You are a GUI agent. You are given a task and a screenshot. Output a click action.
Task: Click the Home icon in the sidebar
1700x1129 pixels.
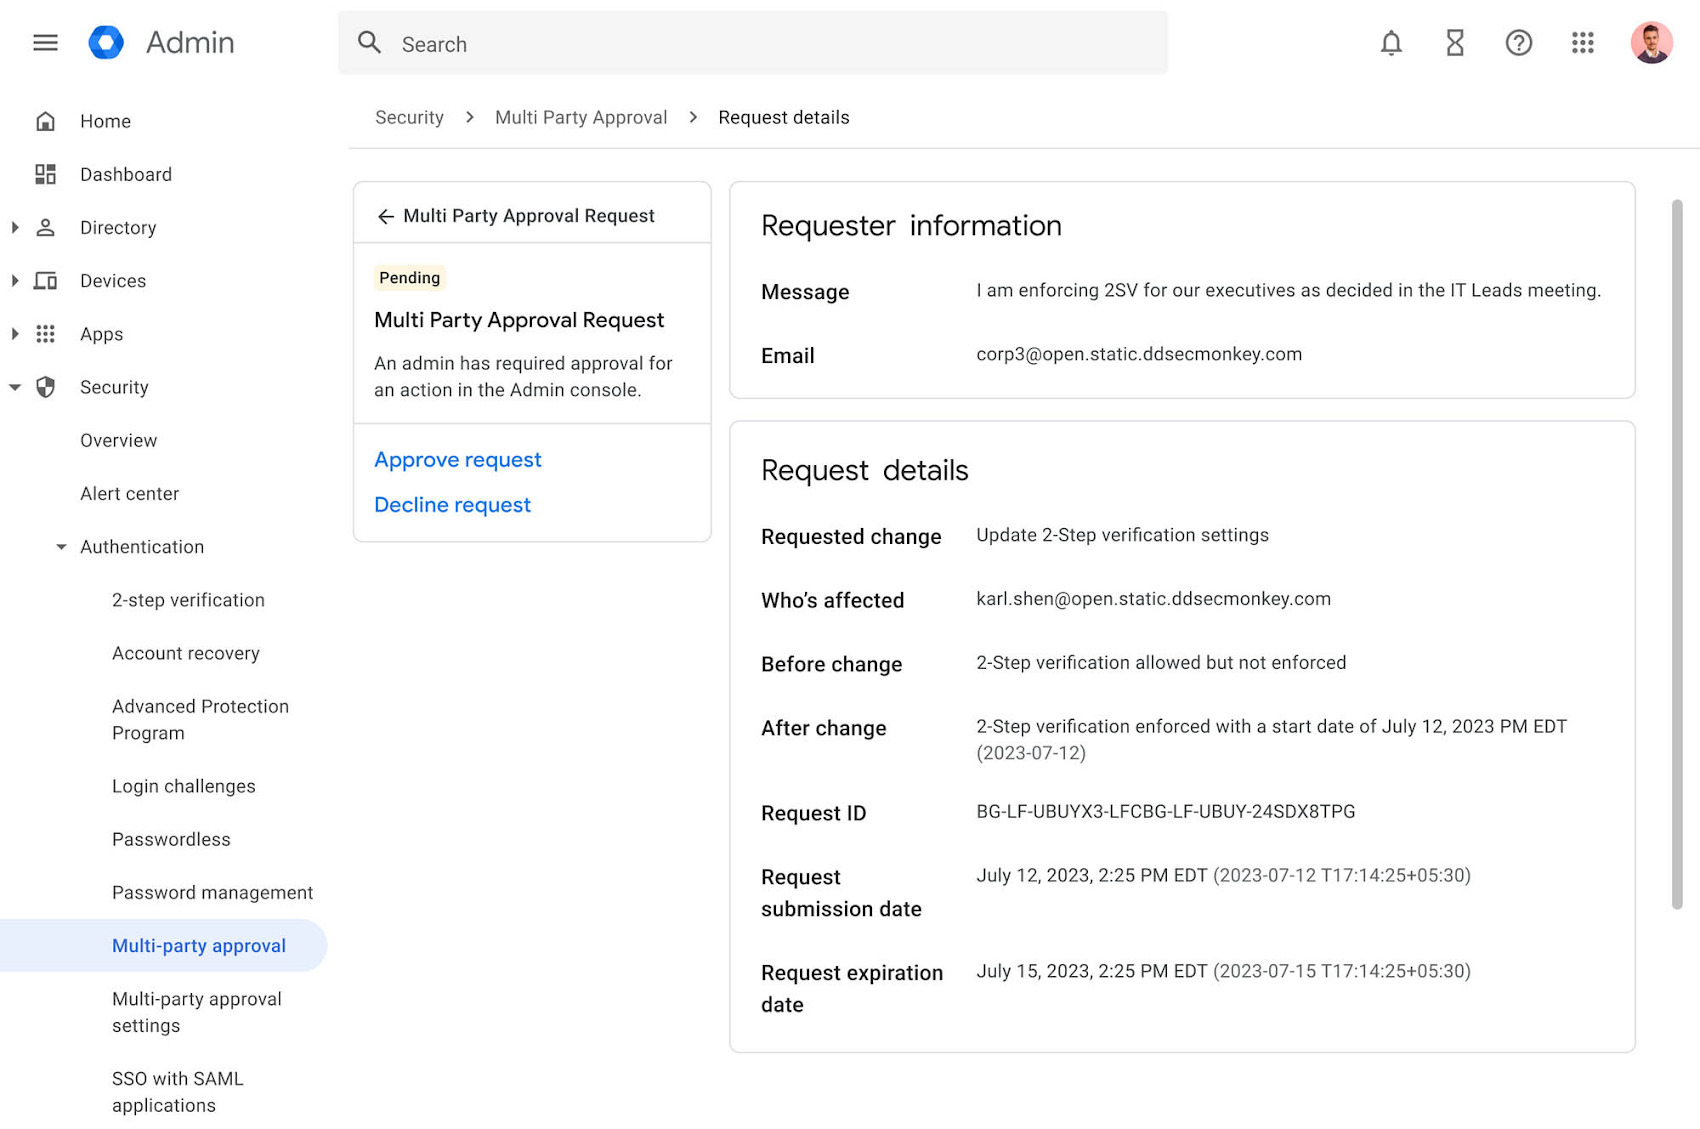click(x=46, y=120)
